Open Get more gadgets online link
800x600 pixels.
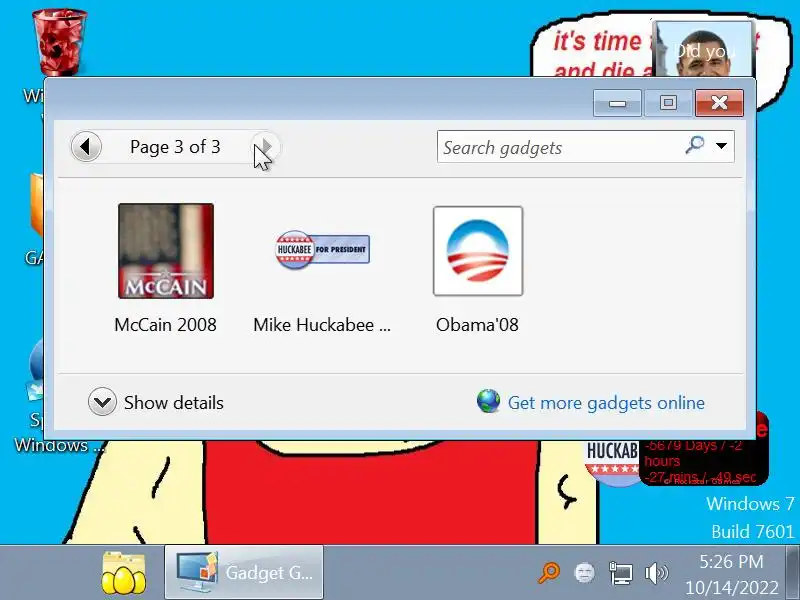[x=606, y=403]
